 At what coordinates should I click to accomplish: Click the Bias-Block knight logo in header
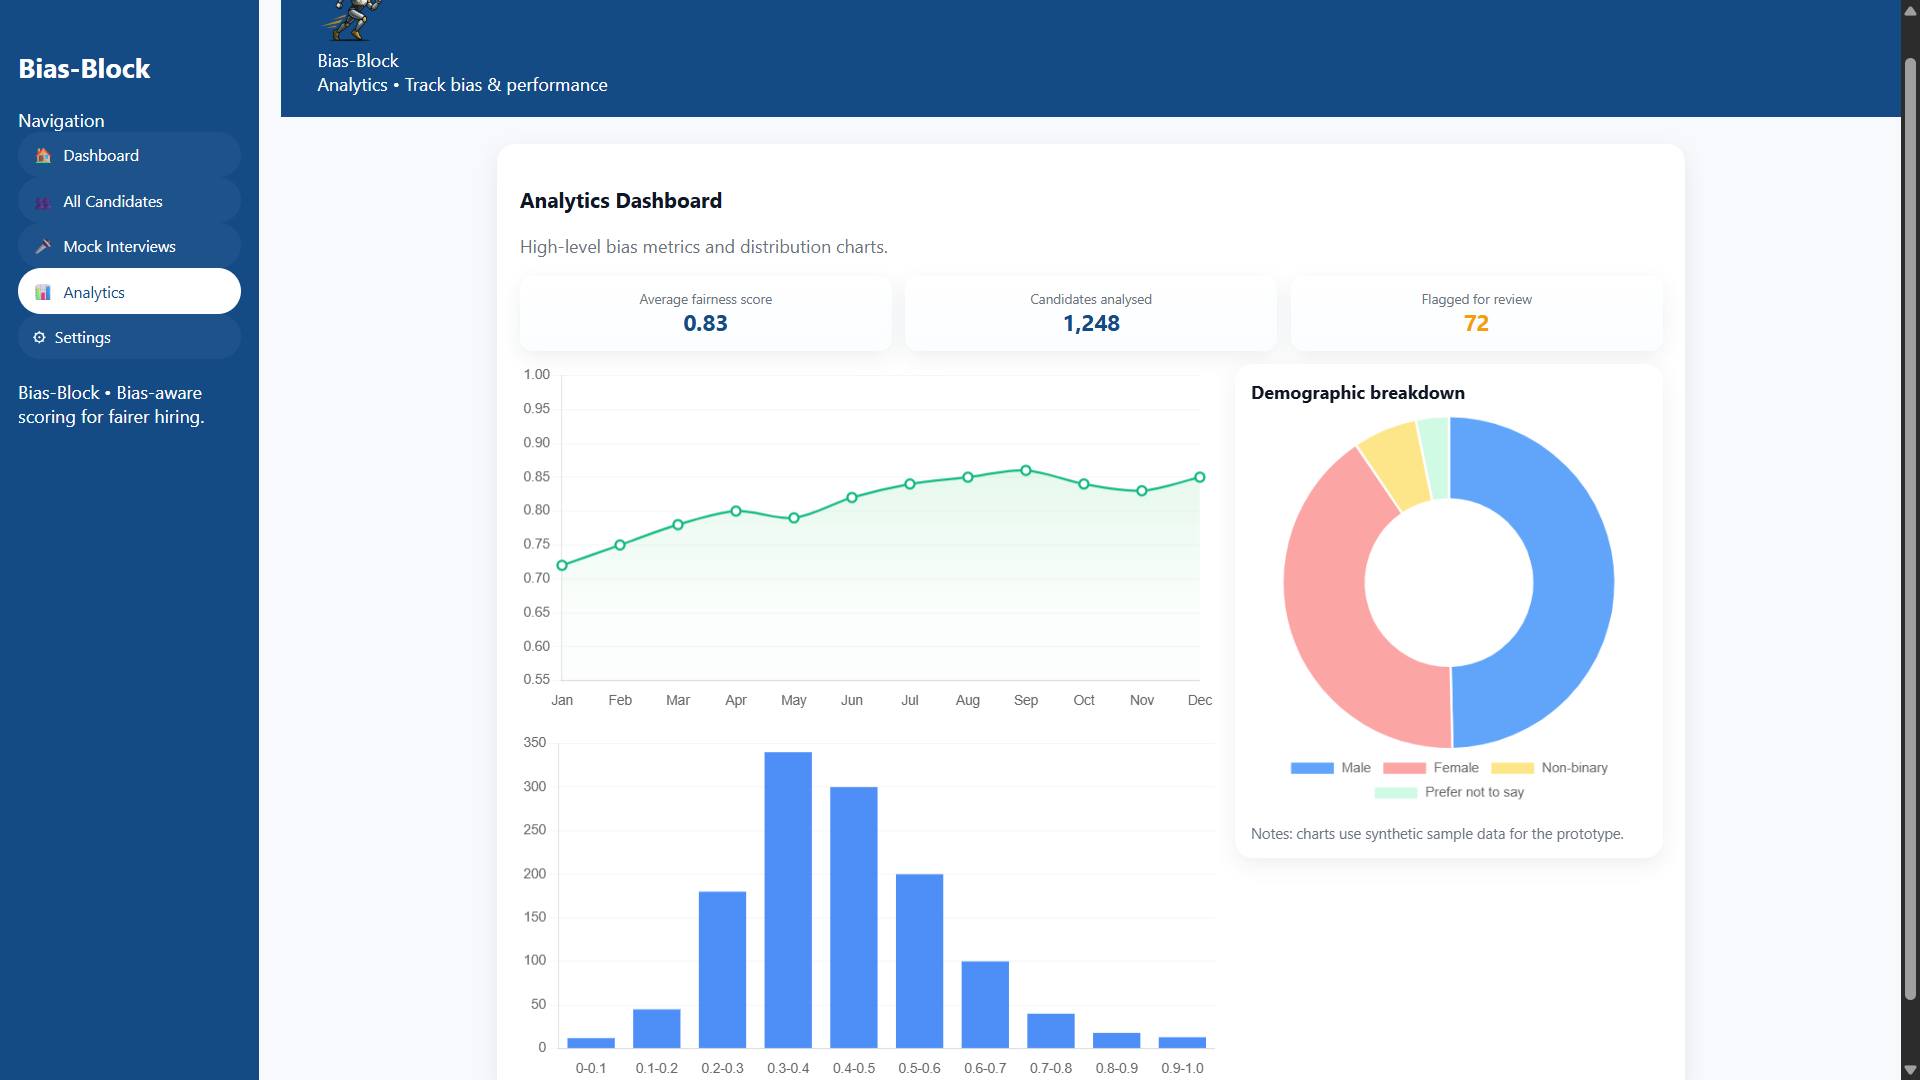(351, 20)
